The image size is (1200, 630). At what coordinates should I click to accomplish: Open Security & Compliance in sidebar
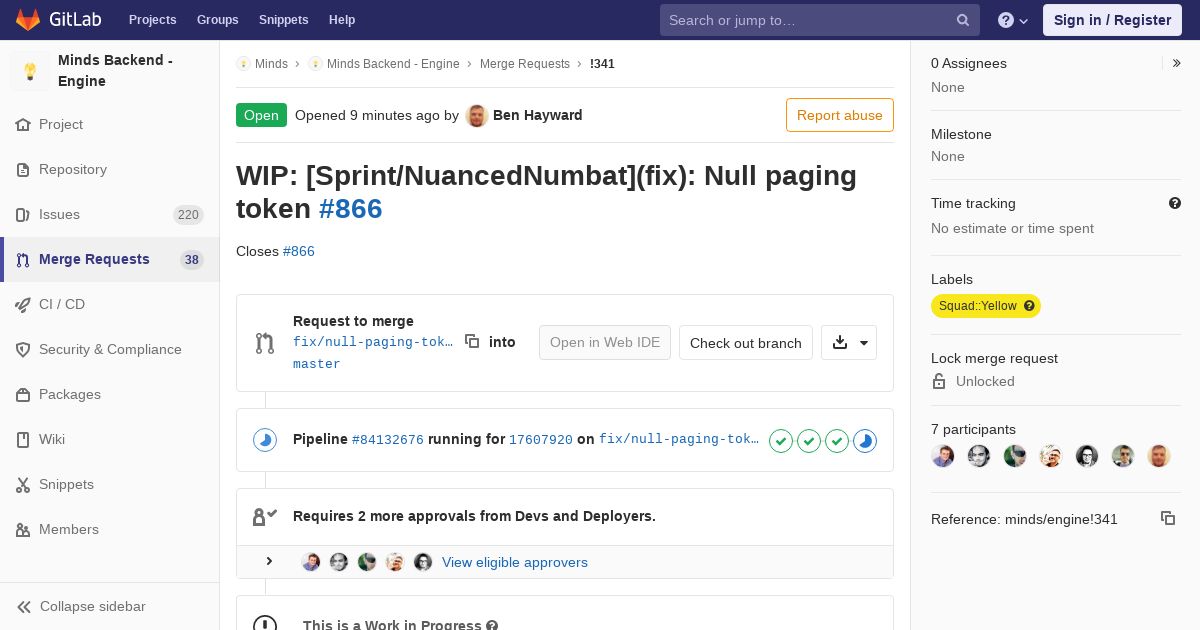point(109,349)
